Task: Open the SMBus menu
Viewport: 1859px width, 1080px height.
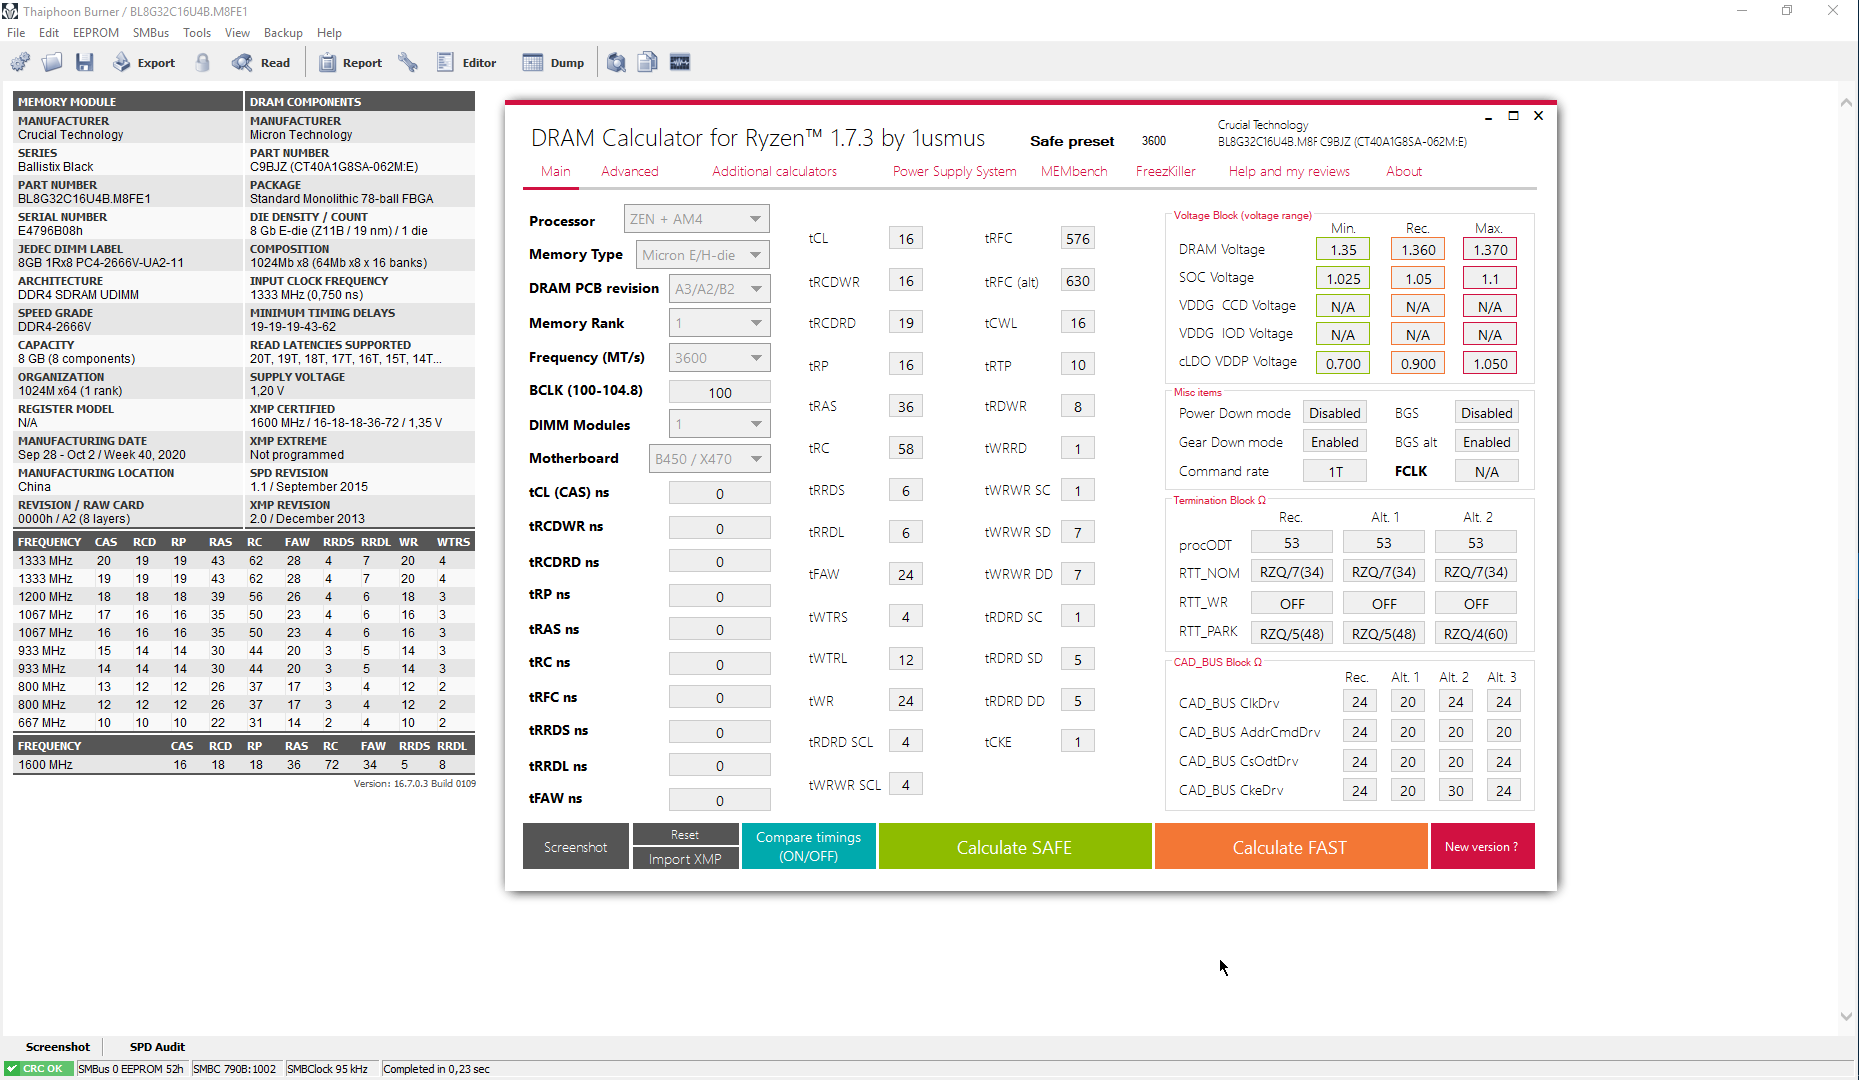Action: (151, 33)
